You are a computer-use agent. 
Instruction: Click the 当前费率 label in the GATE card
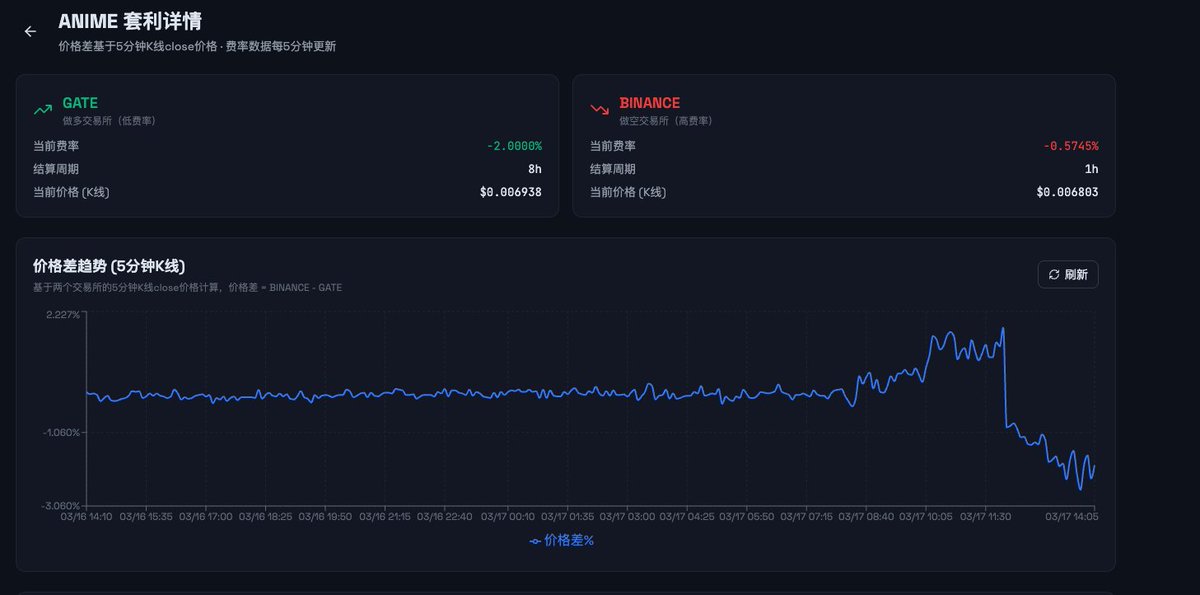pos(56,146)
